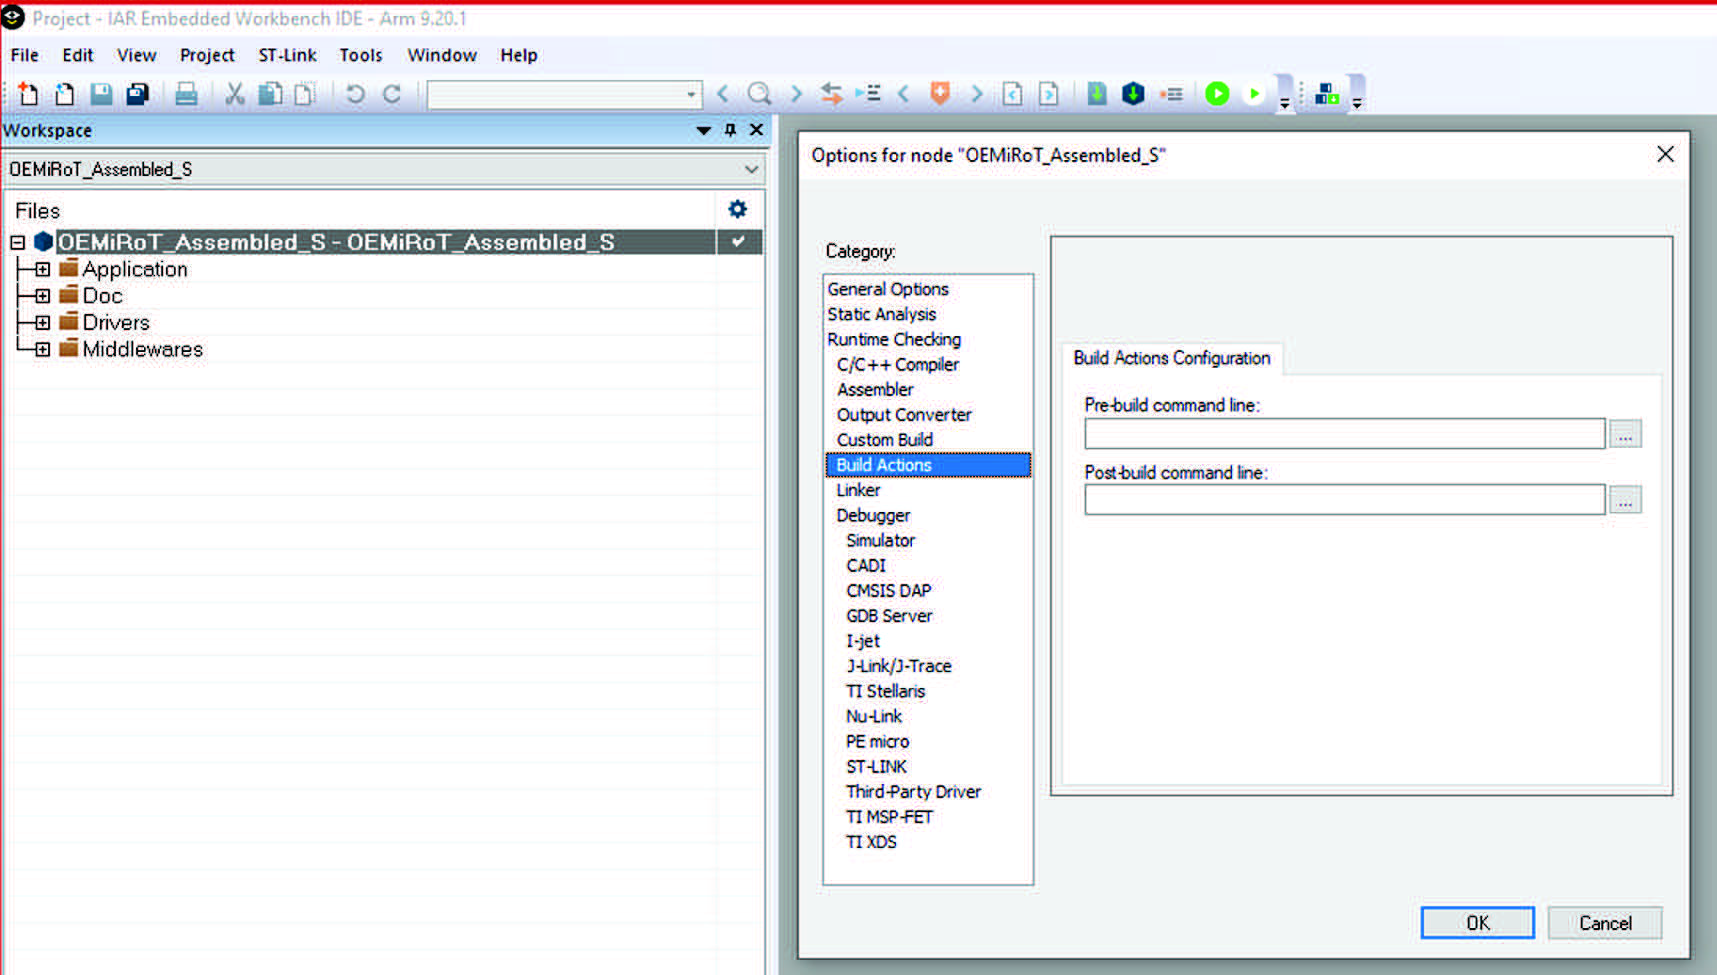Screen dimensions: 1717x975
Task: Click the Post-build command line input field
Action: [1345, 500]
